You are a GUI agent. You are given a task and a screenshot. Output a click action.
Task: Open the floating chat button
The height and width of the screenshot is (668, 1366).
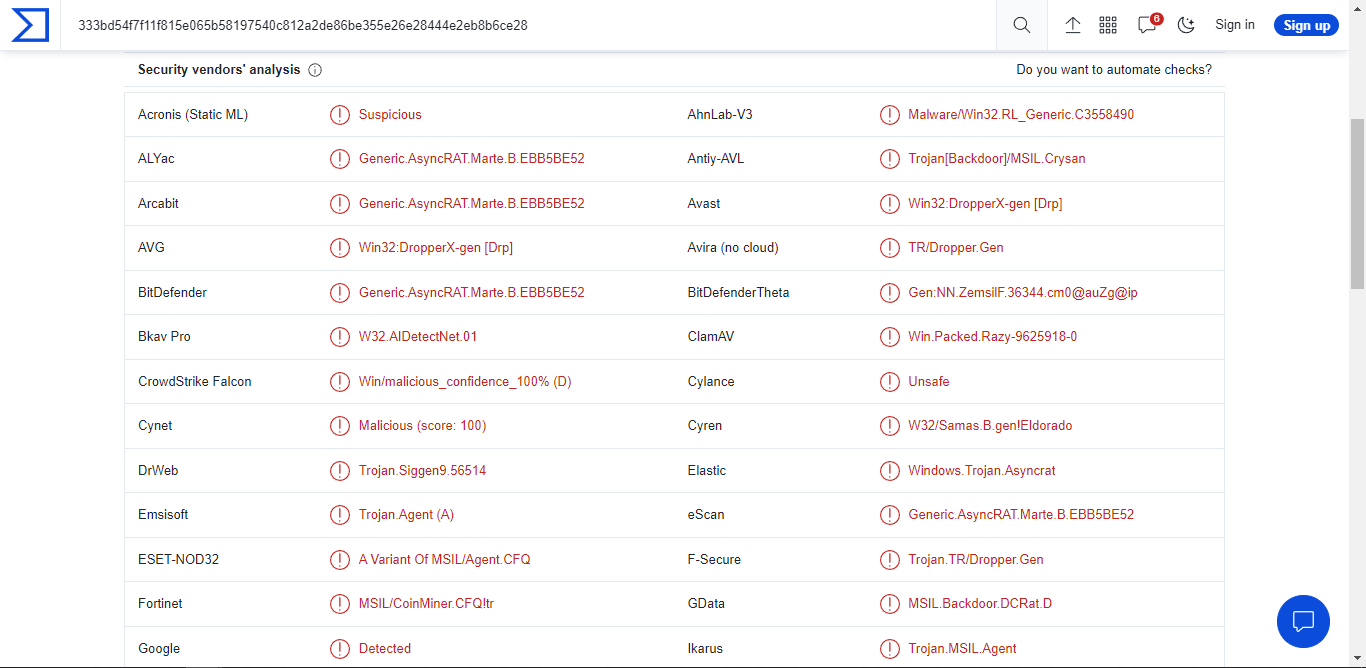[1303, 621]
